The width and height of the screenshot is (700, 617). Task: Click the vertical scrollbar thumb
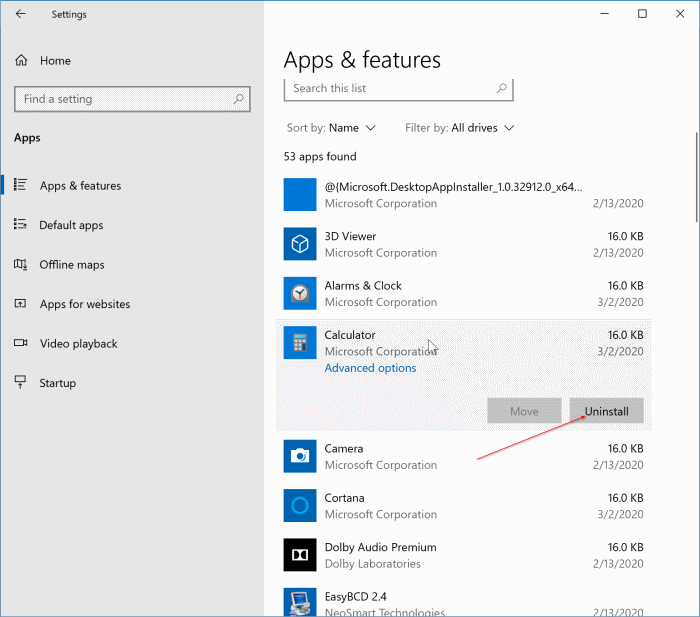coord(696,177)
